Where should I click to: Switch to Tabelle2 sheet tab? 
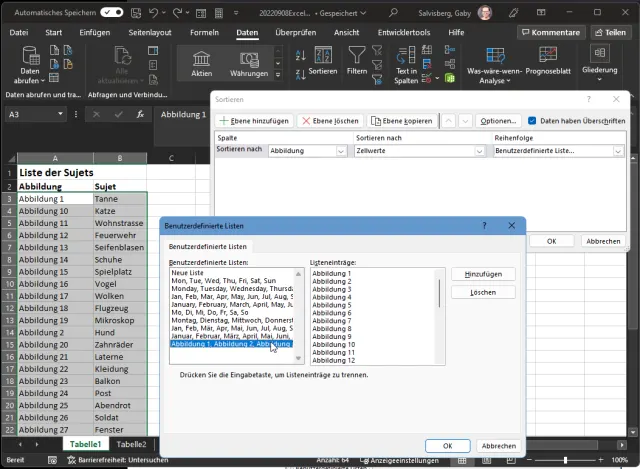131,444
